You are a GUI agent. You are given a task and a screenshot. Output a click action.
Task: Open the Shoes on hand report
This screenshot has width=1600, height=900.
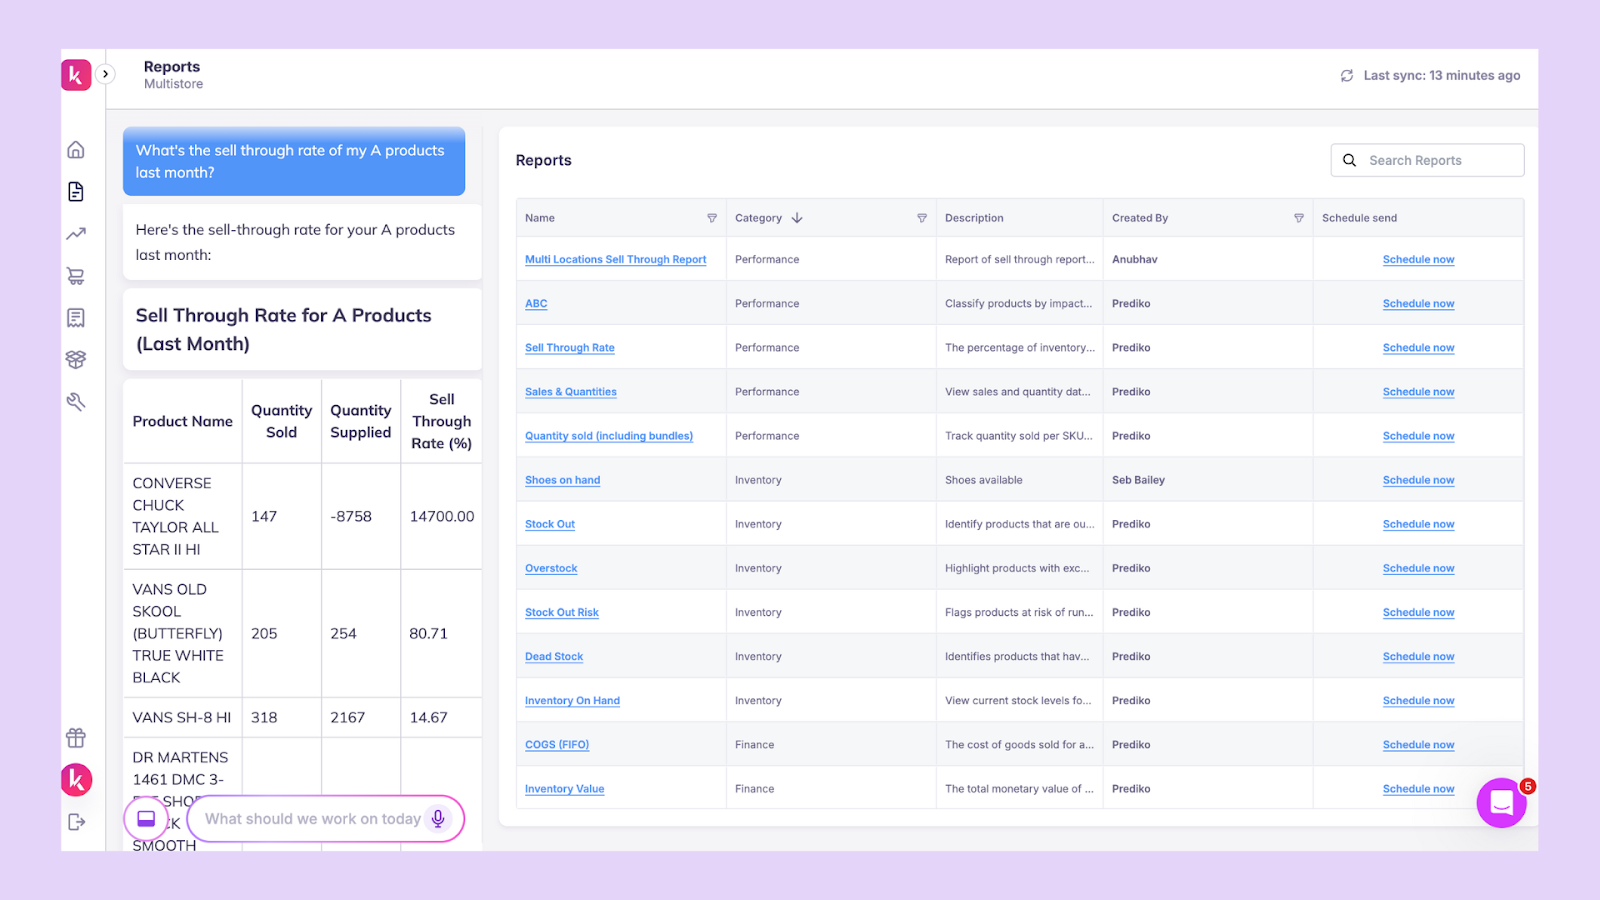563,480
